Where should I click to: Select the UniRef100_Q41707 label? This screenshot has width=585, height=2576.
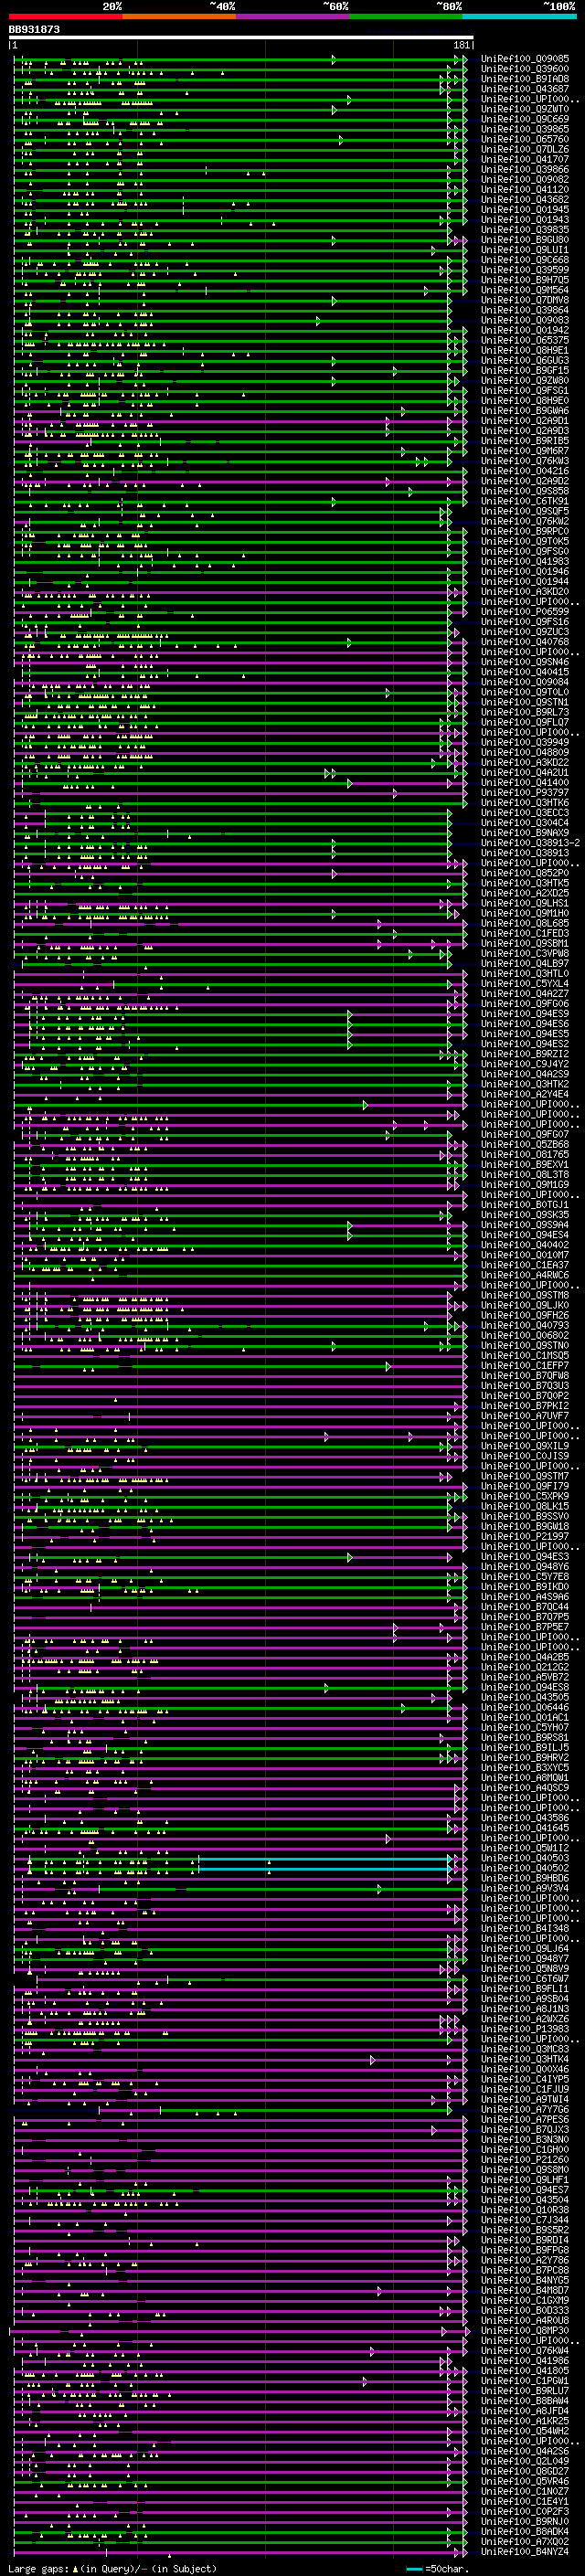click(525, 159)
